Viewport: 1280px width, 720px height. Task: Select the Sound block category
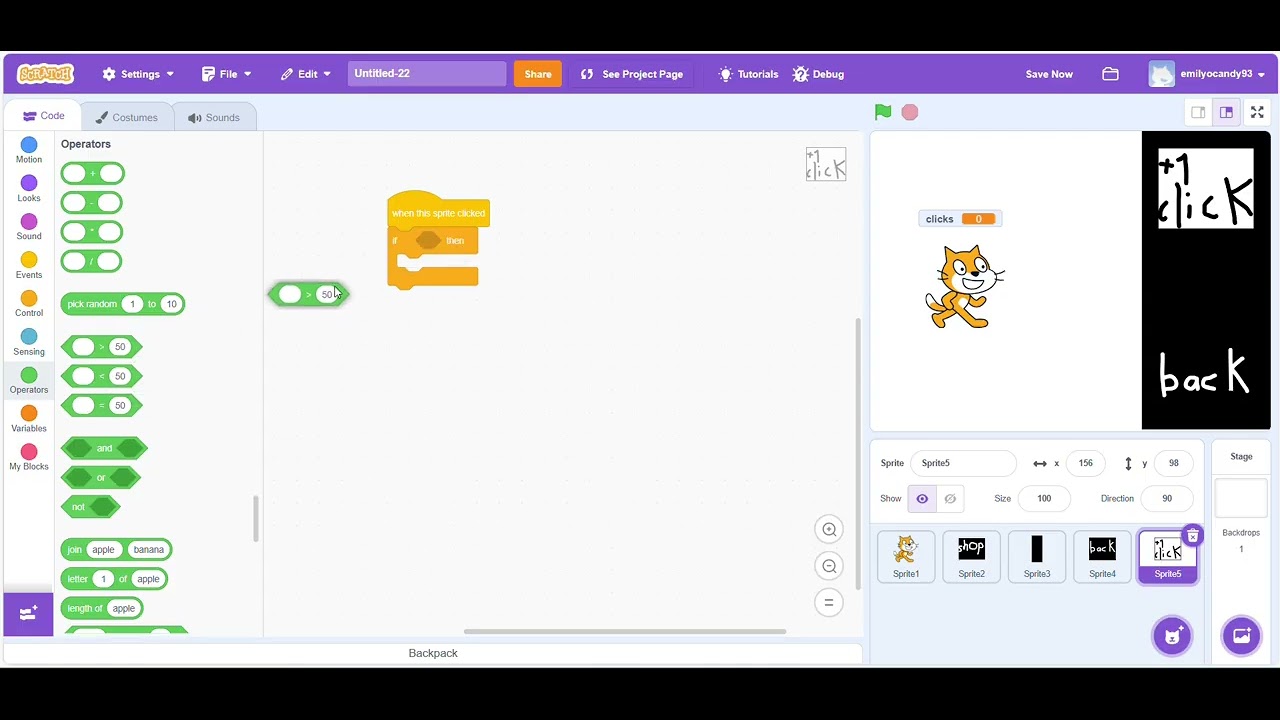click(x=29, y=228)
